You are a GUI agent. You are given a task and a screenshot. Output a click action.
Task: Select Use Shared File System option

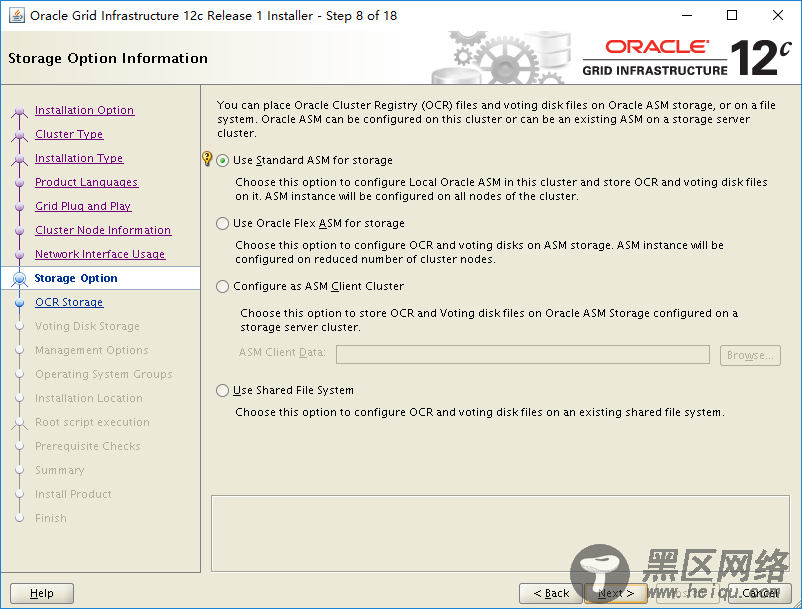coord(222,391)
